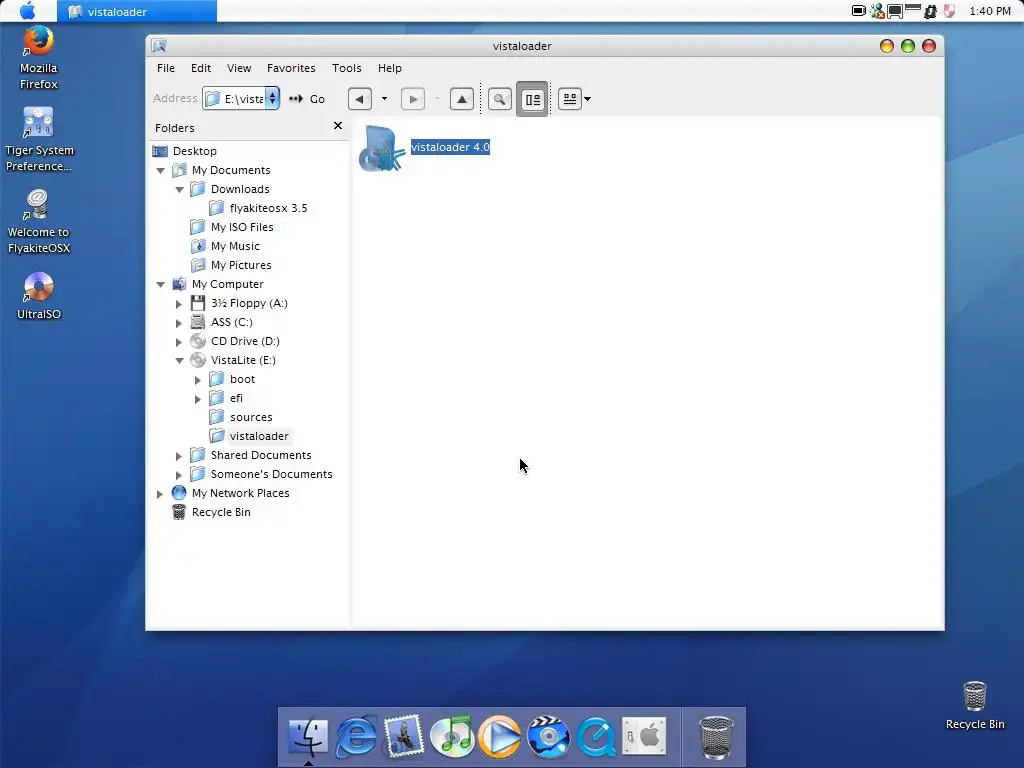Viewport: 1024px width, 768px height.
Task: Click the Go button
Action: pos(307,99)
